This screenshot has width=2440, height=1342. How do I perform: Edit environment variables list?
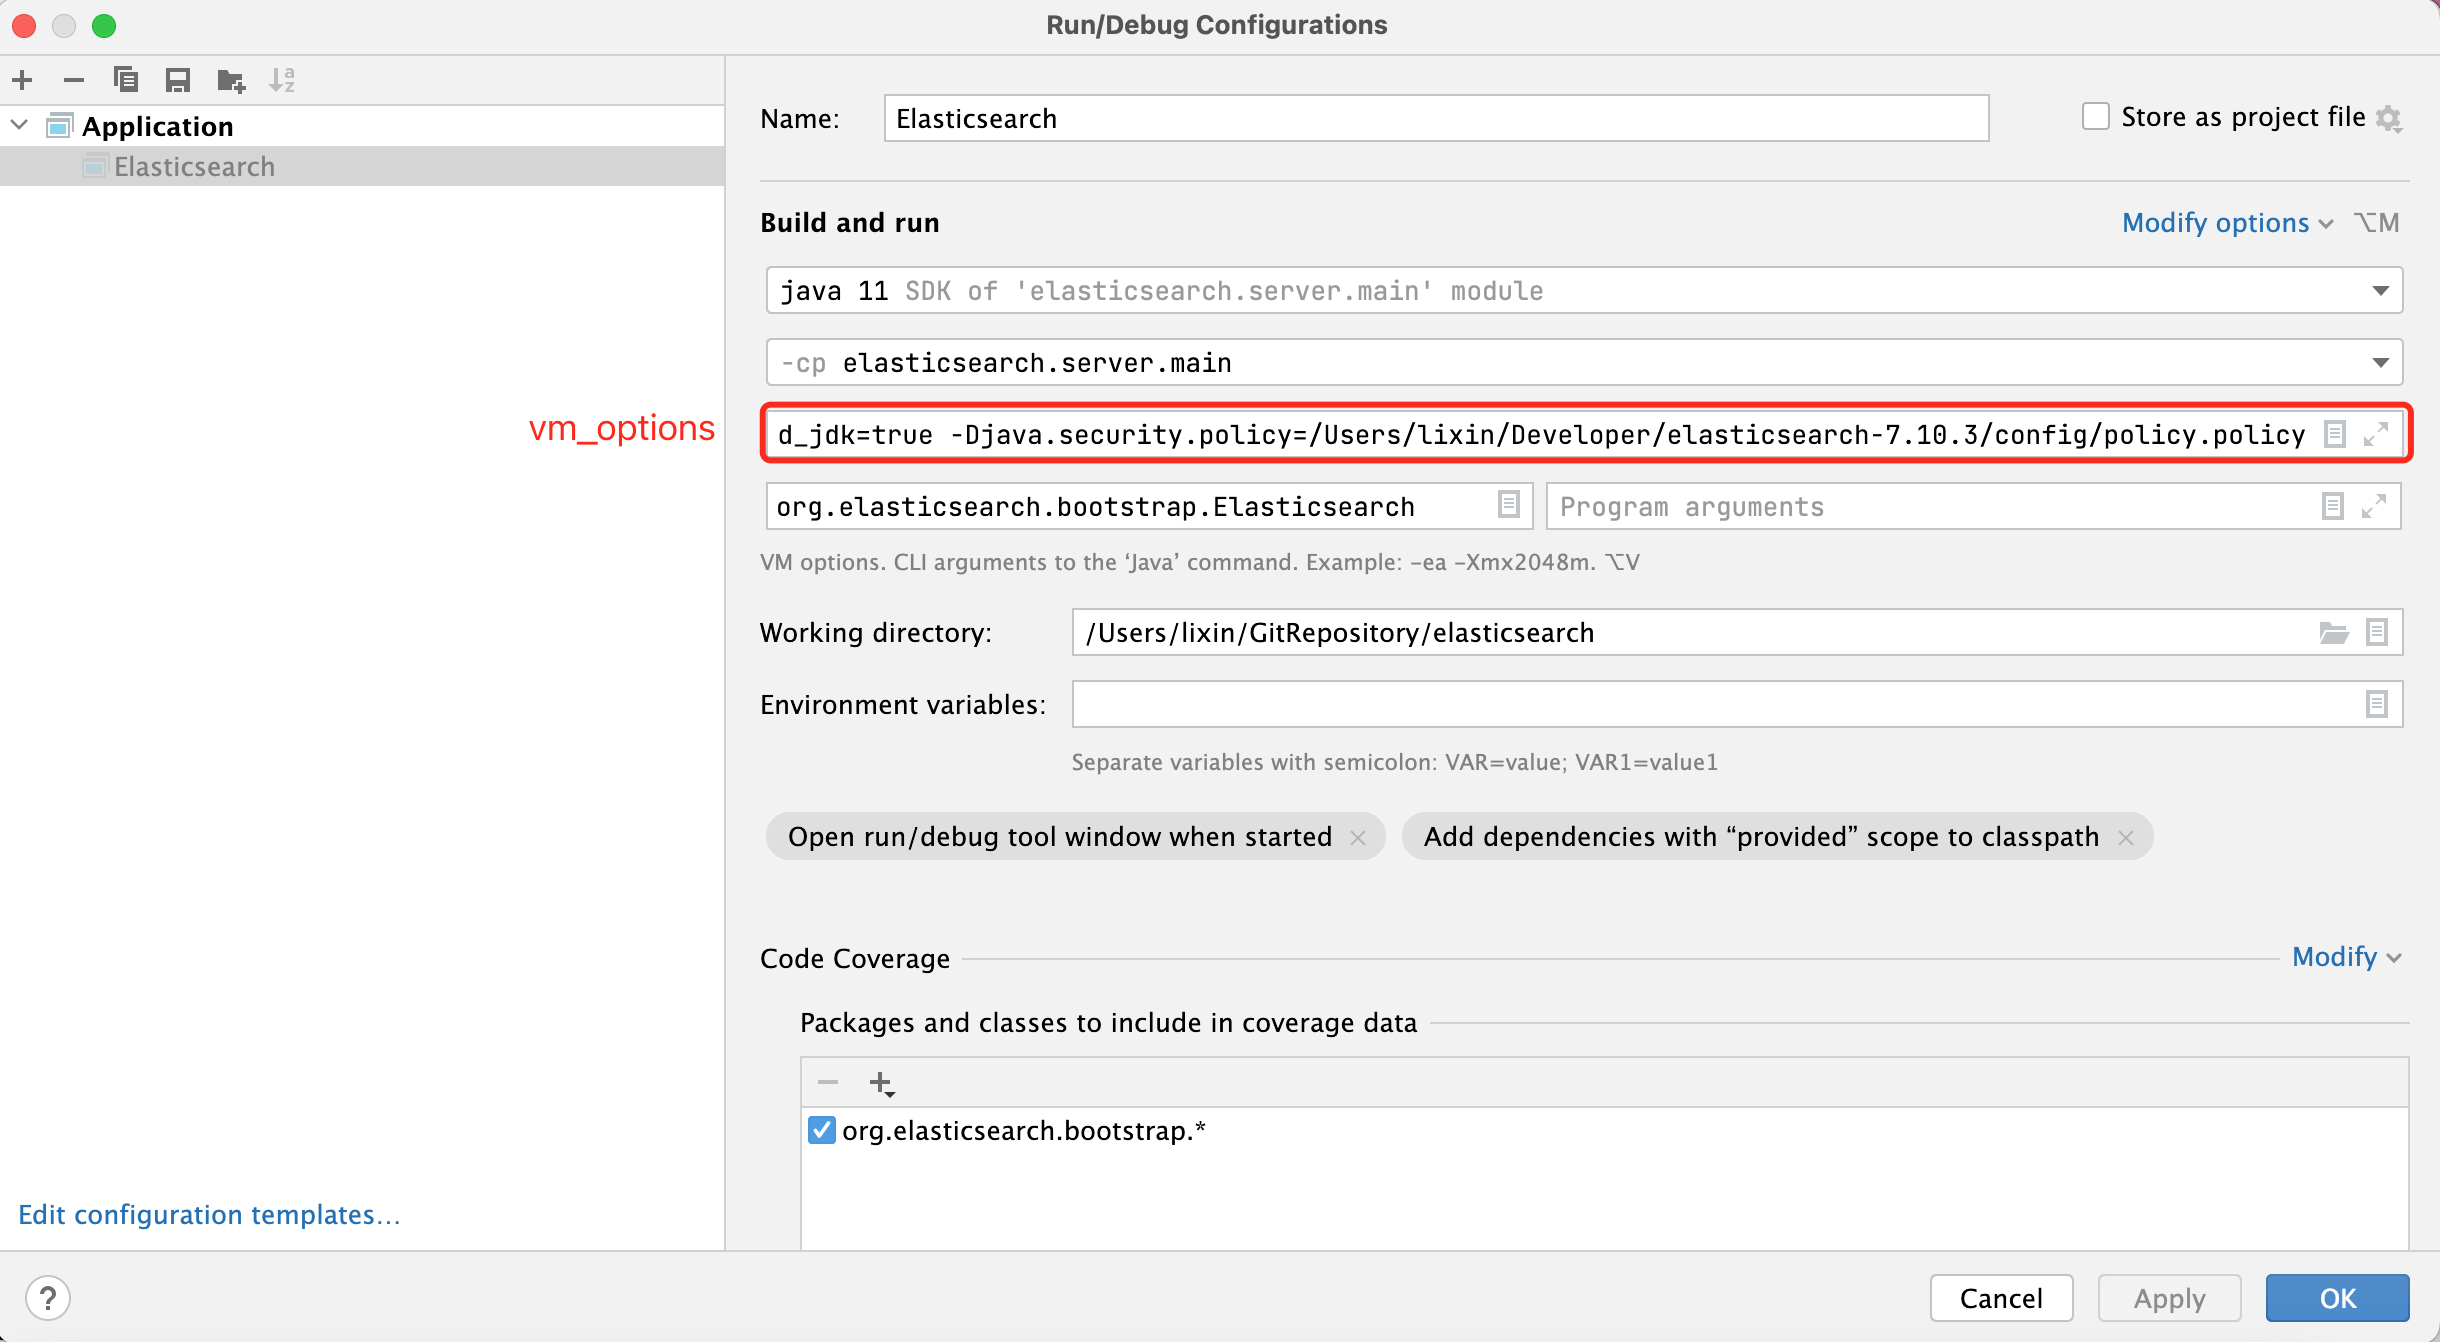pyautogui.click(x=2377, y=704)
